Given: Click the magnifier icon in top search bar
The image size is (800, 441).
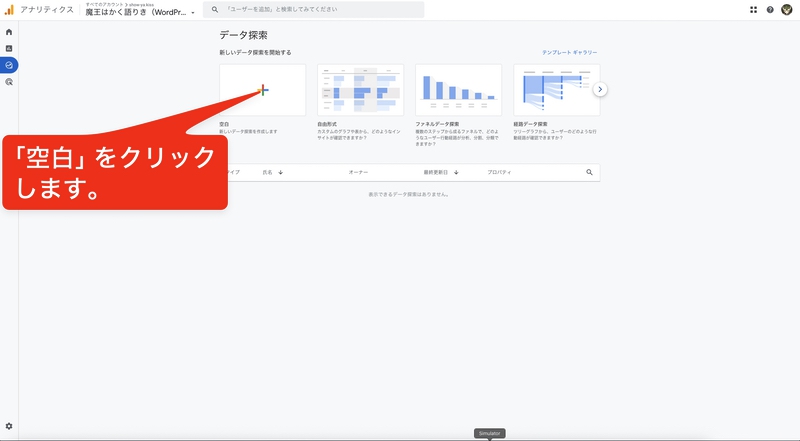Looking at the screenshot, I should 215,9.
